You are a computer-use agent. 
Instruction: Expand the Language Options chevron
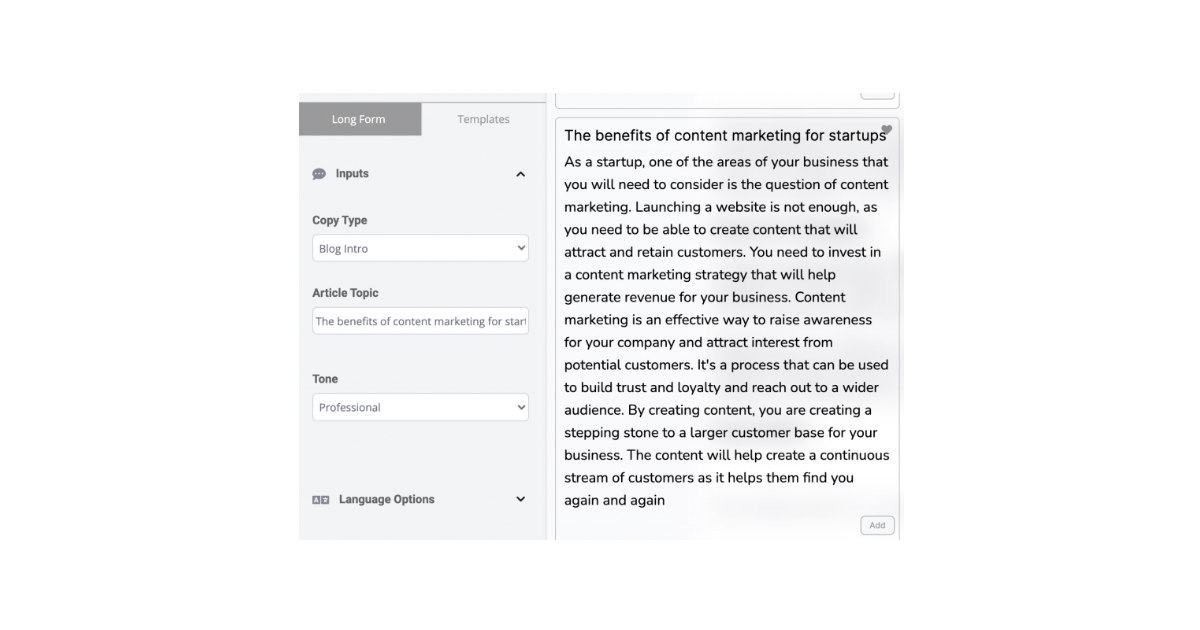coord(520,499)
